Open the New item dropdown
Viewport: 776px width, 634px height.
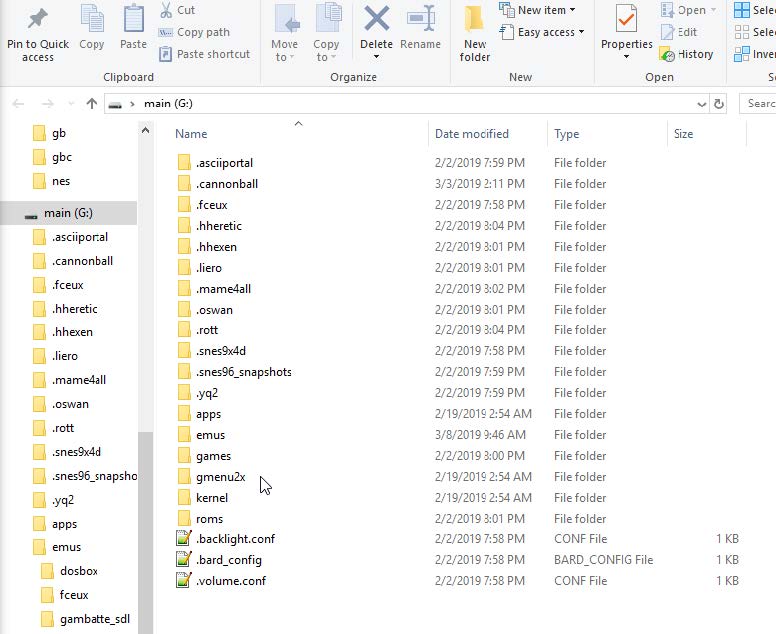(x=537, y=10)
